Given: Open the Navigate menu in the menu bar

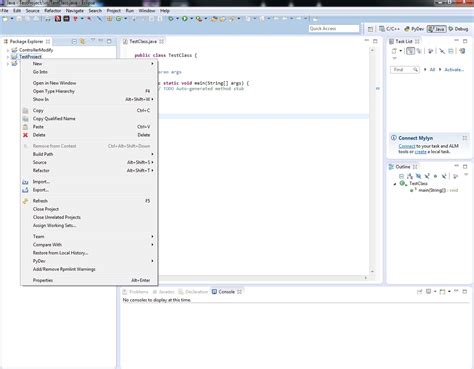Looking at the screenshot, I should click(75, 11).
